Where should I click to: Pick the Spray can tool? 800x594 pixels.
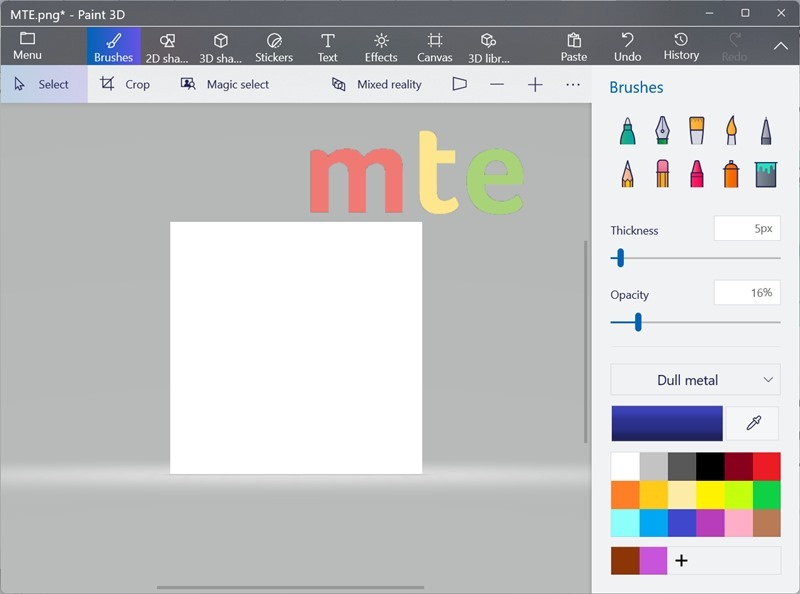coord(732,173)
